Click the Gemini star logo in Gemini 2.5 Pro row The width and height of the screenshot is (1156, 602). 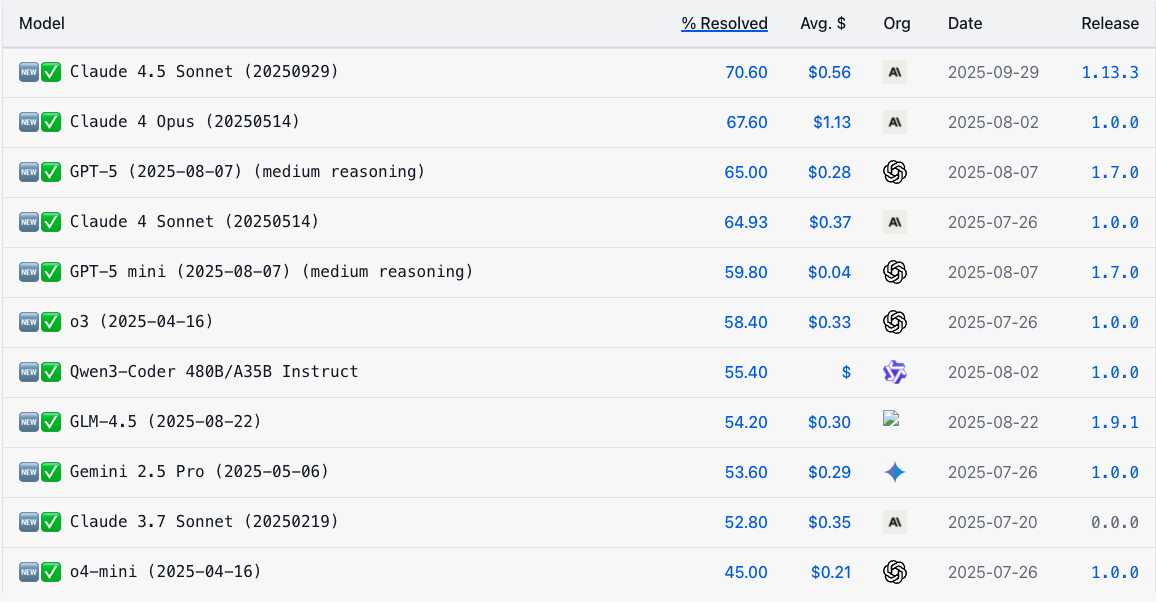tap(895, 472)
